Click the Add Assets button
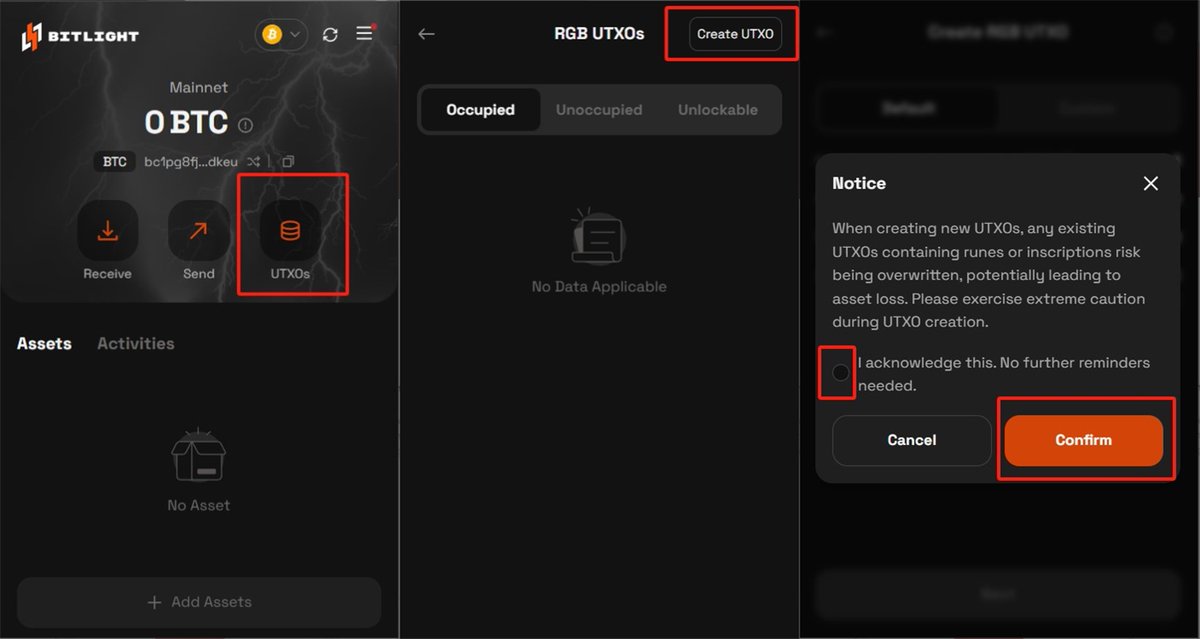 [199, 602]
